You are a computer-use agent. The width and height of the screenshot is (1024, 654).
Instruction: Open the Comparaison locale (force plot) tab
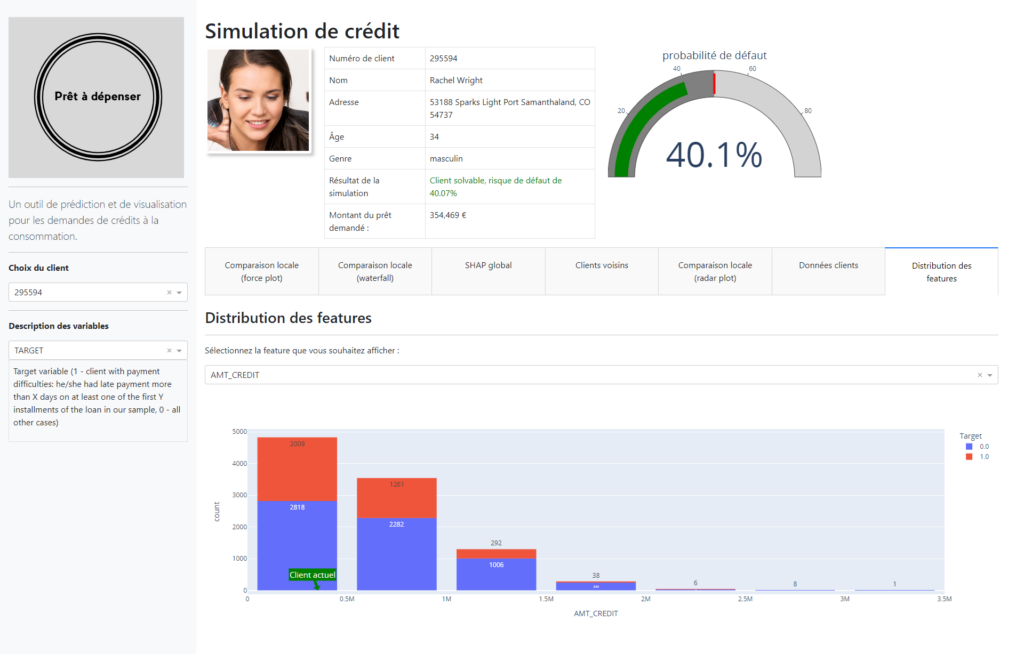pos(261,271)
